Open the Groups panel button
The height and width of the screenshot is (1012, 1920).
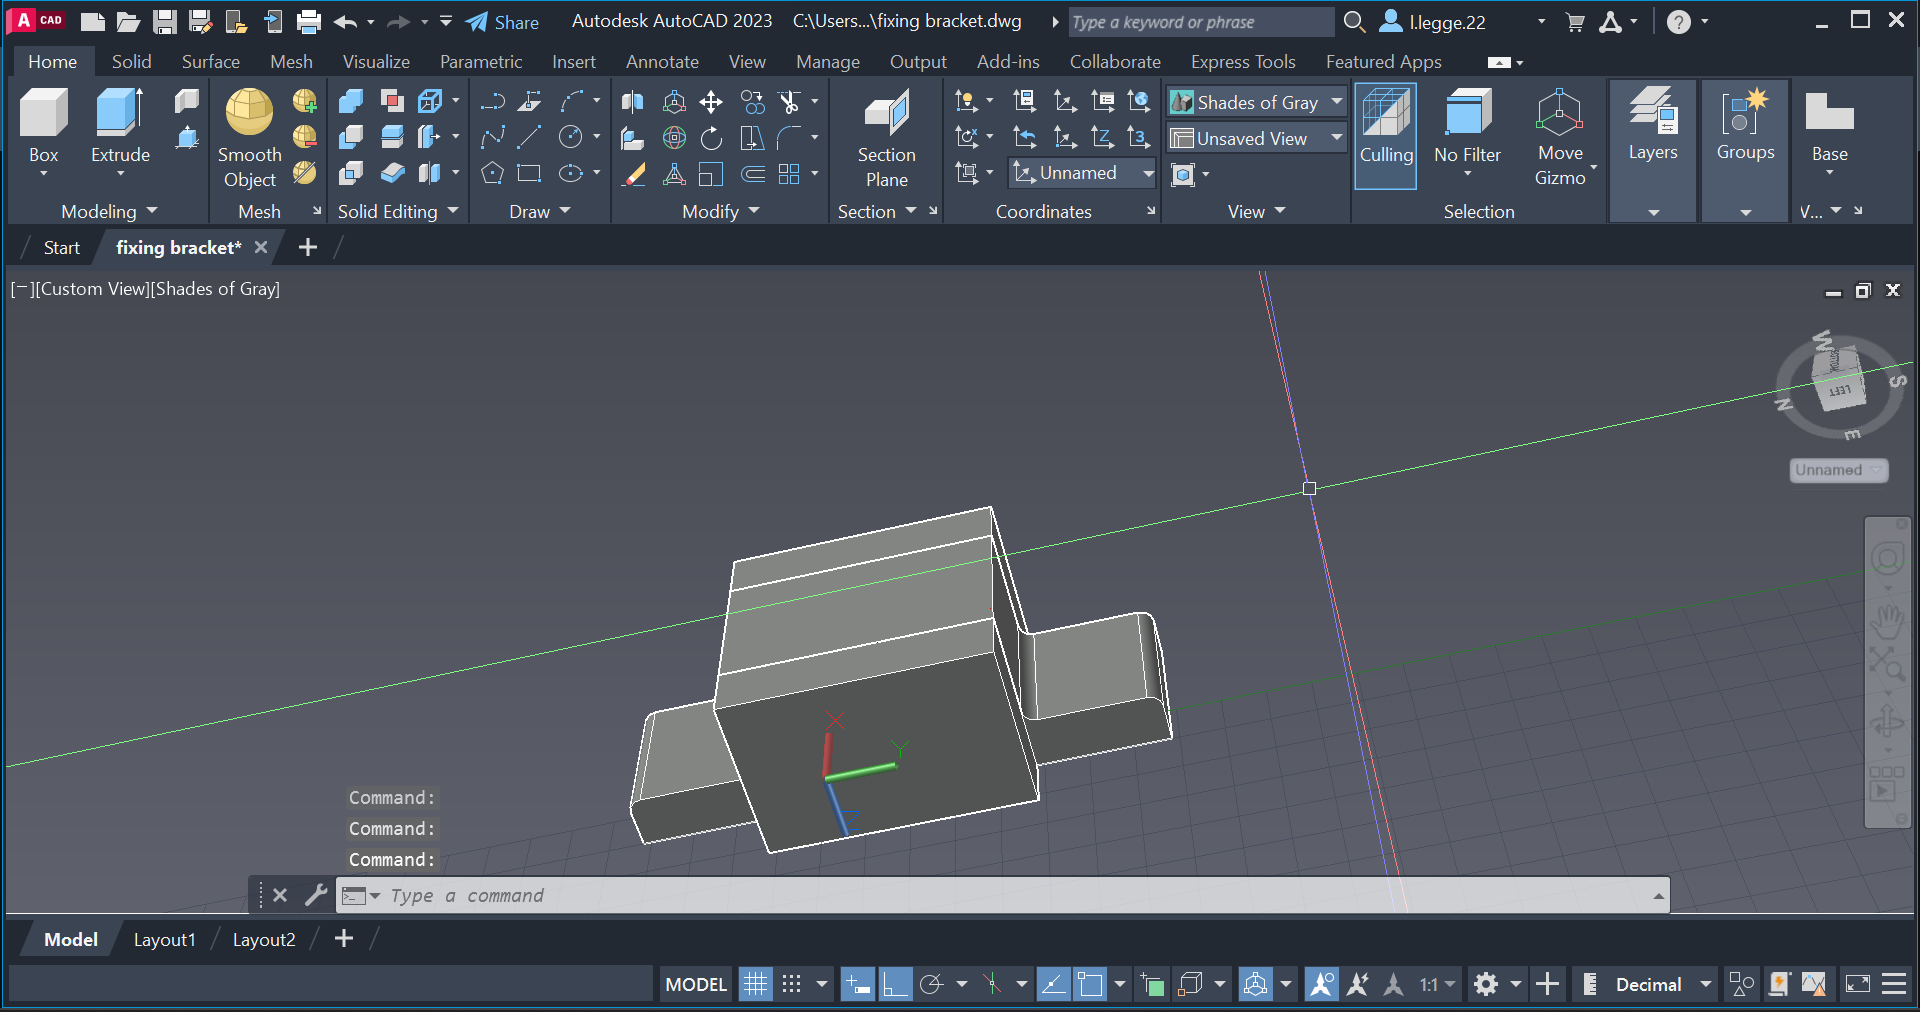pyautogui.click(x=1746, y=150)
